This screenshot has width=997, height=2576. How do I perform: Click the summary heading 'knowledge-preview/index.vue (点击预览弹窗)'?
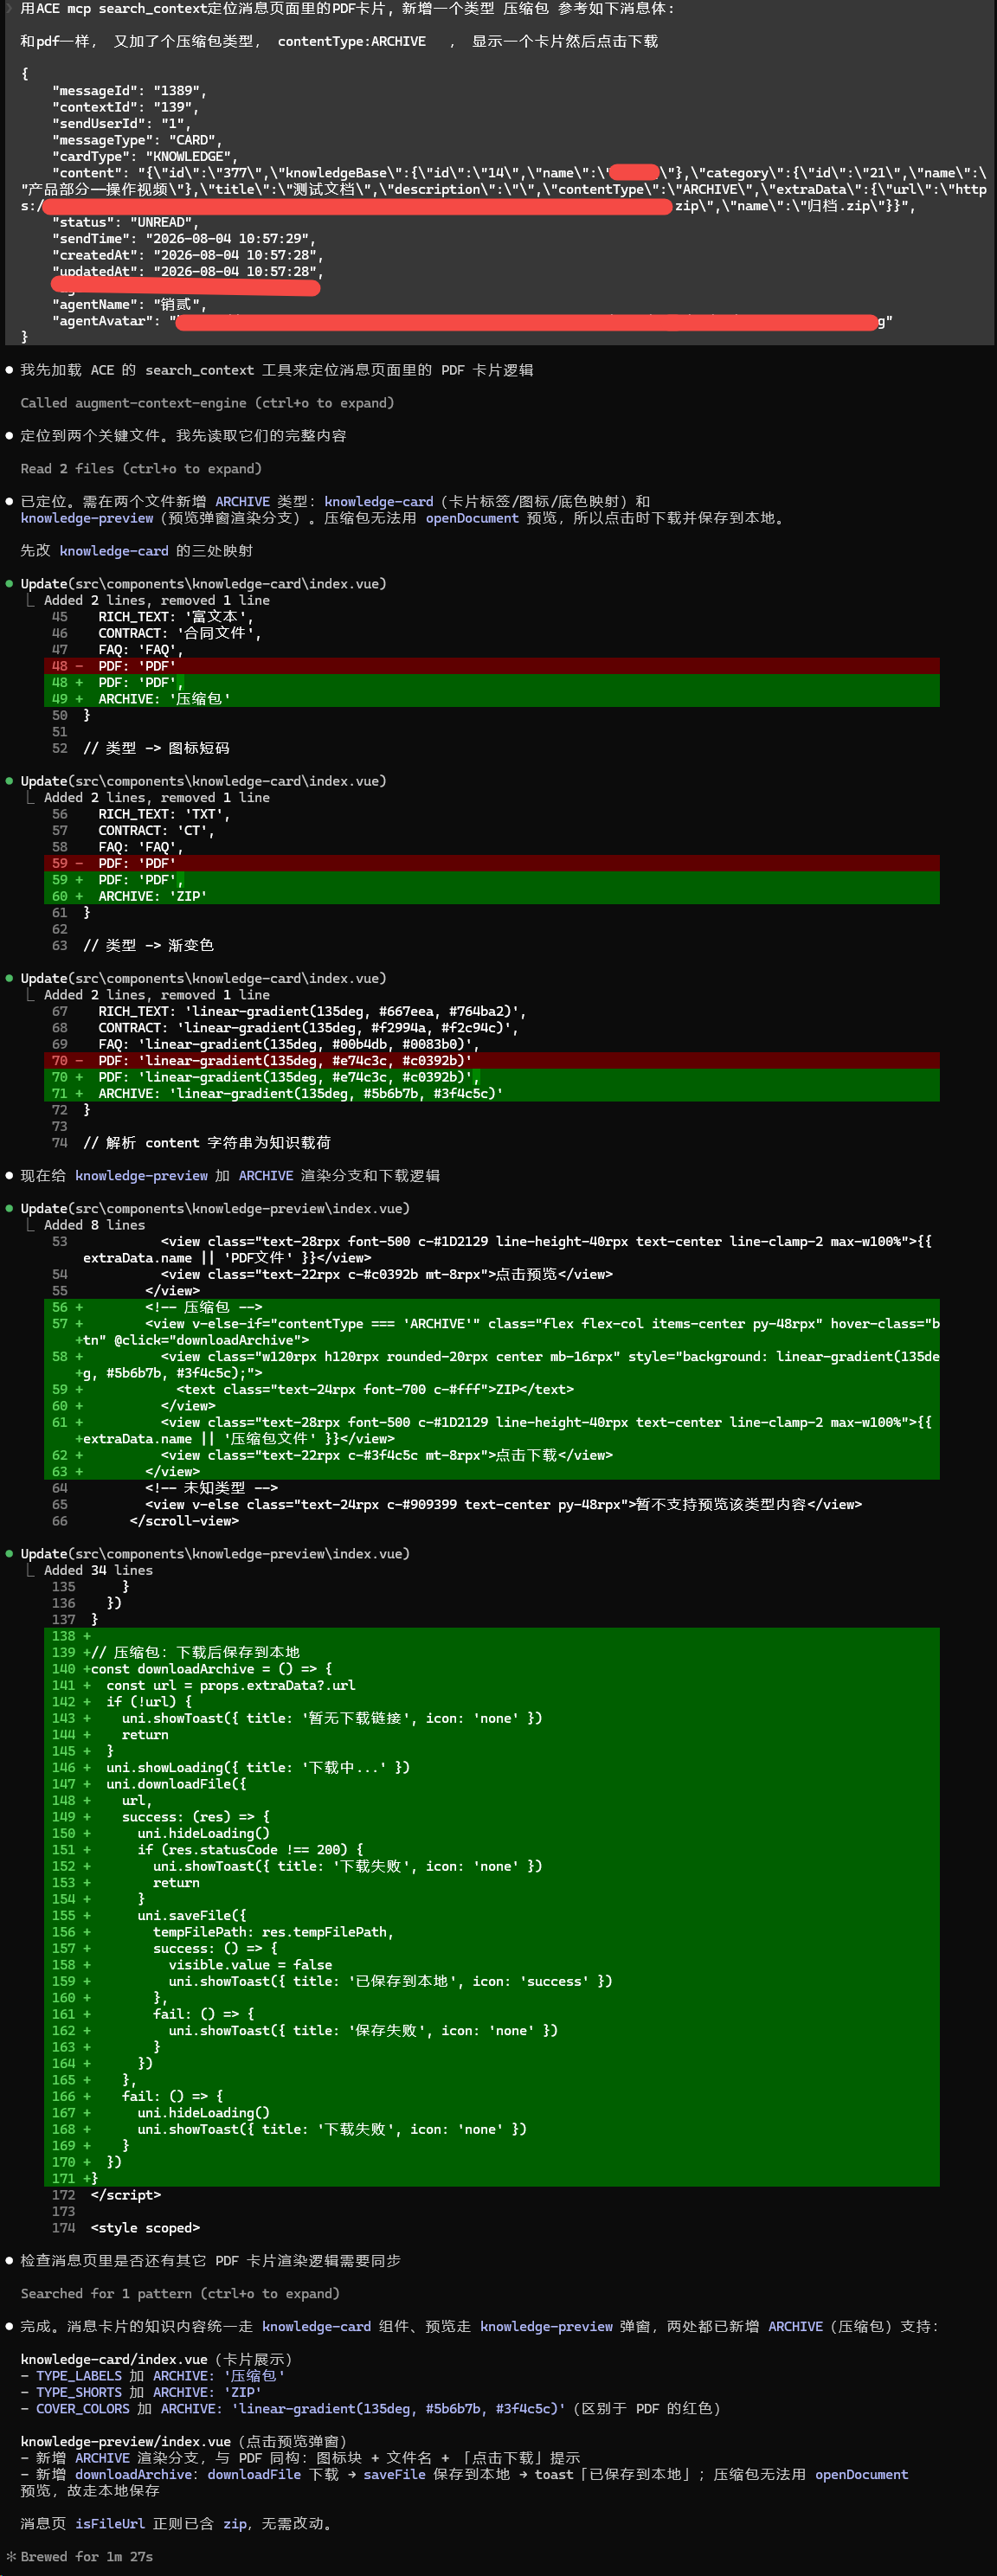[x=184, y=2441]
